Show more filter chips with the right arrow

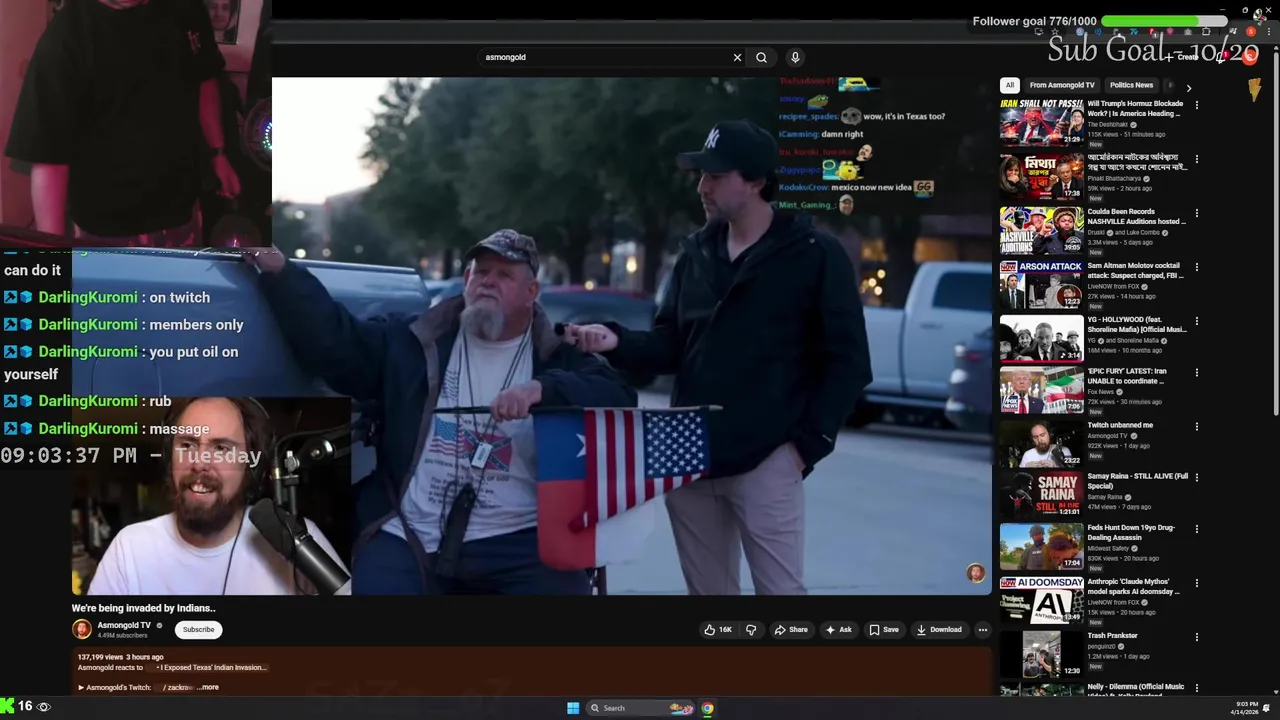(x=1188, y=87)
